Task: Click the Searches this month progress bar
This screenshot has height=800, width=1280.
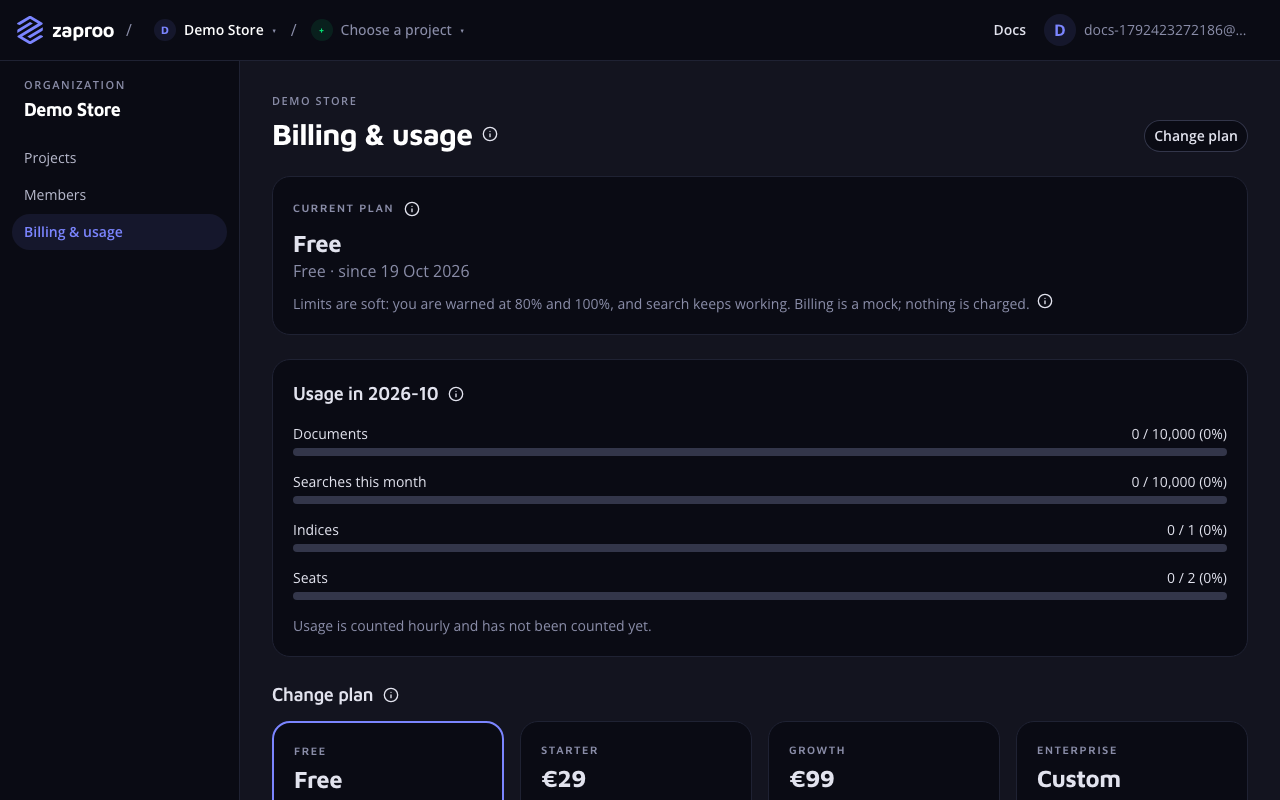Action: pos(760,500)
